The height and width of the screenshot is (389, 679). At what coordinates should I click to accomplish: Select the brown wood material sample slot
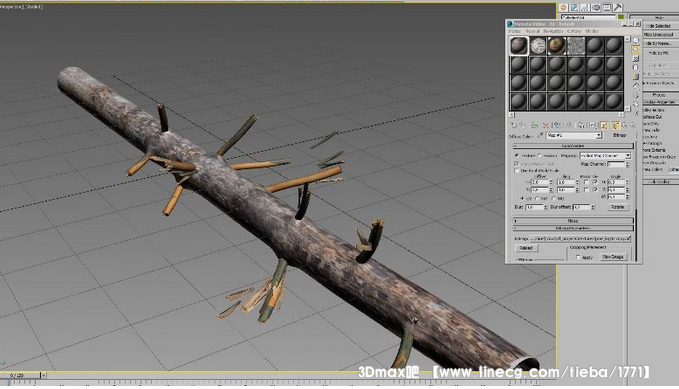(x=556, y=45)
